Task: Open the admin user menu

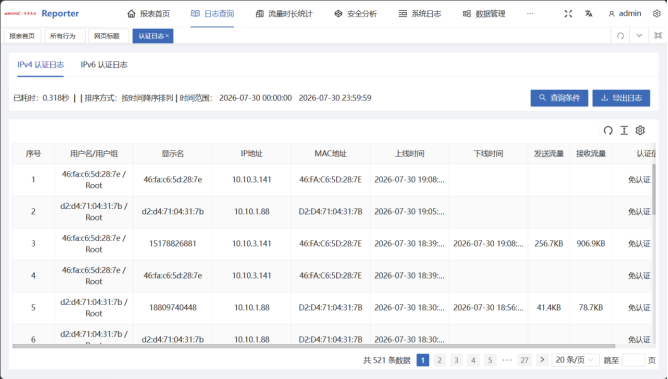Action: [625, 14]
